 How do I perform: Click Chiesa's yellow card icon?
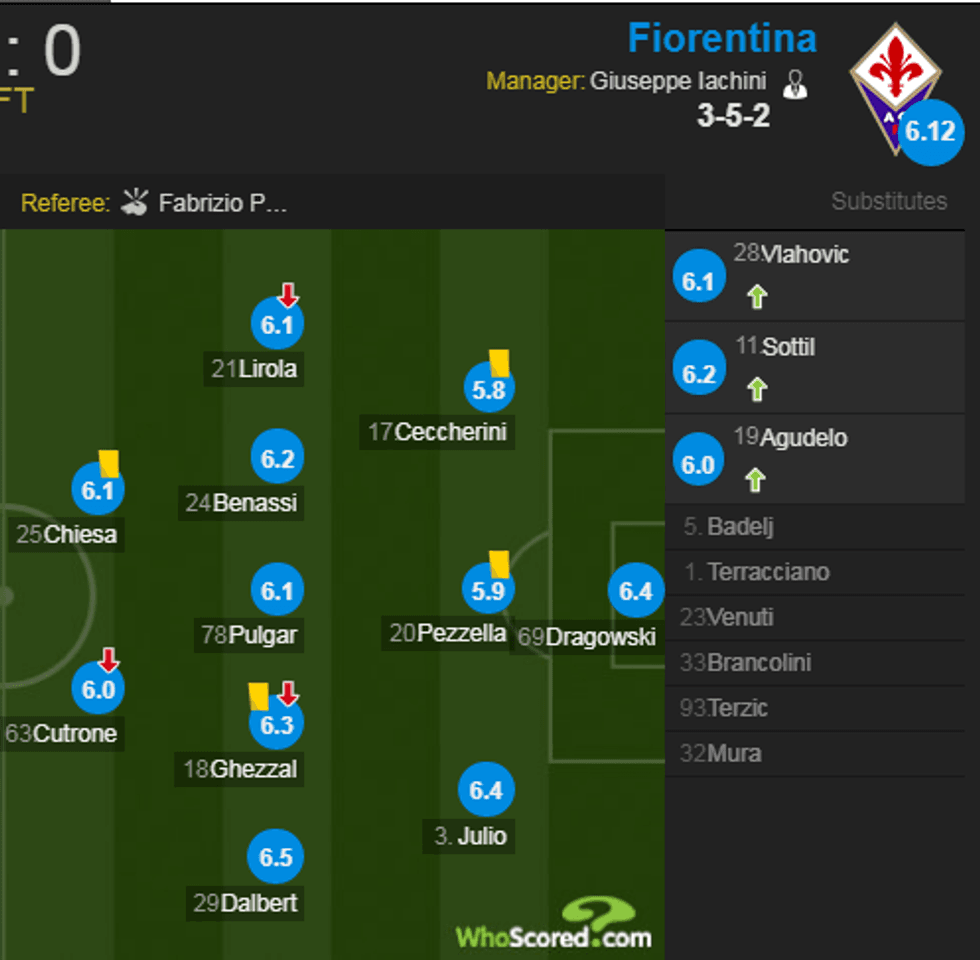click(109, 462)
